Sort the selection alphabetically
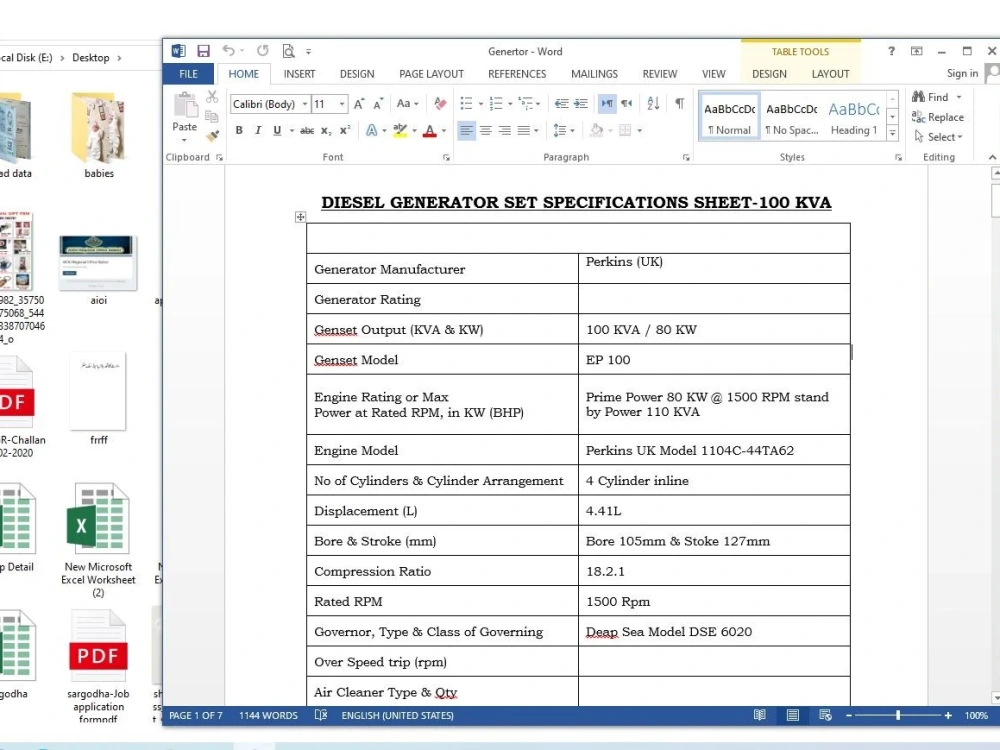1000x750 pixels. click(653, 103)
